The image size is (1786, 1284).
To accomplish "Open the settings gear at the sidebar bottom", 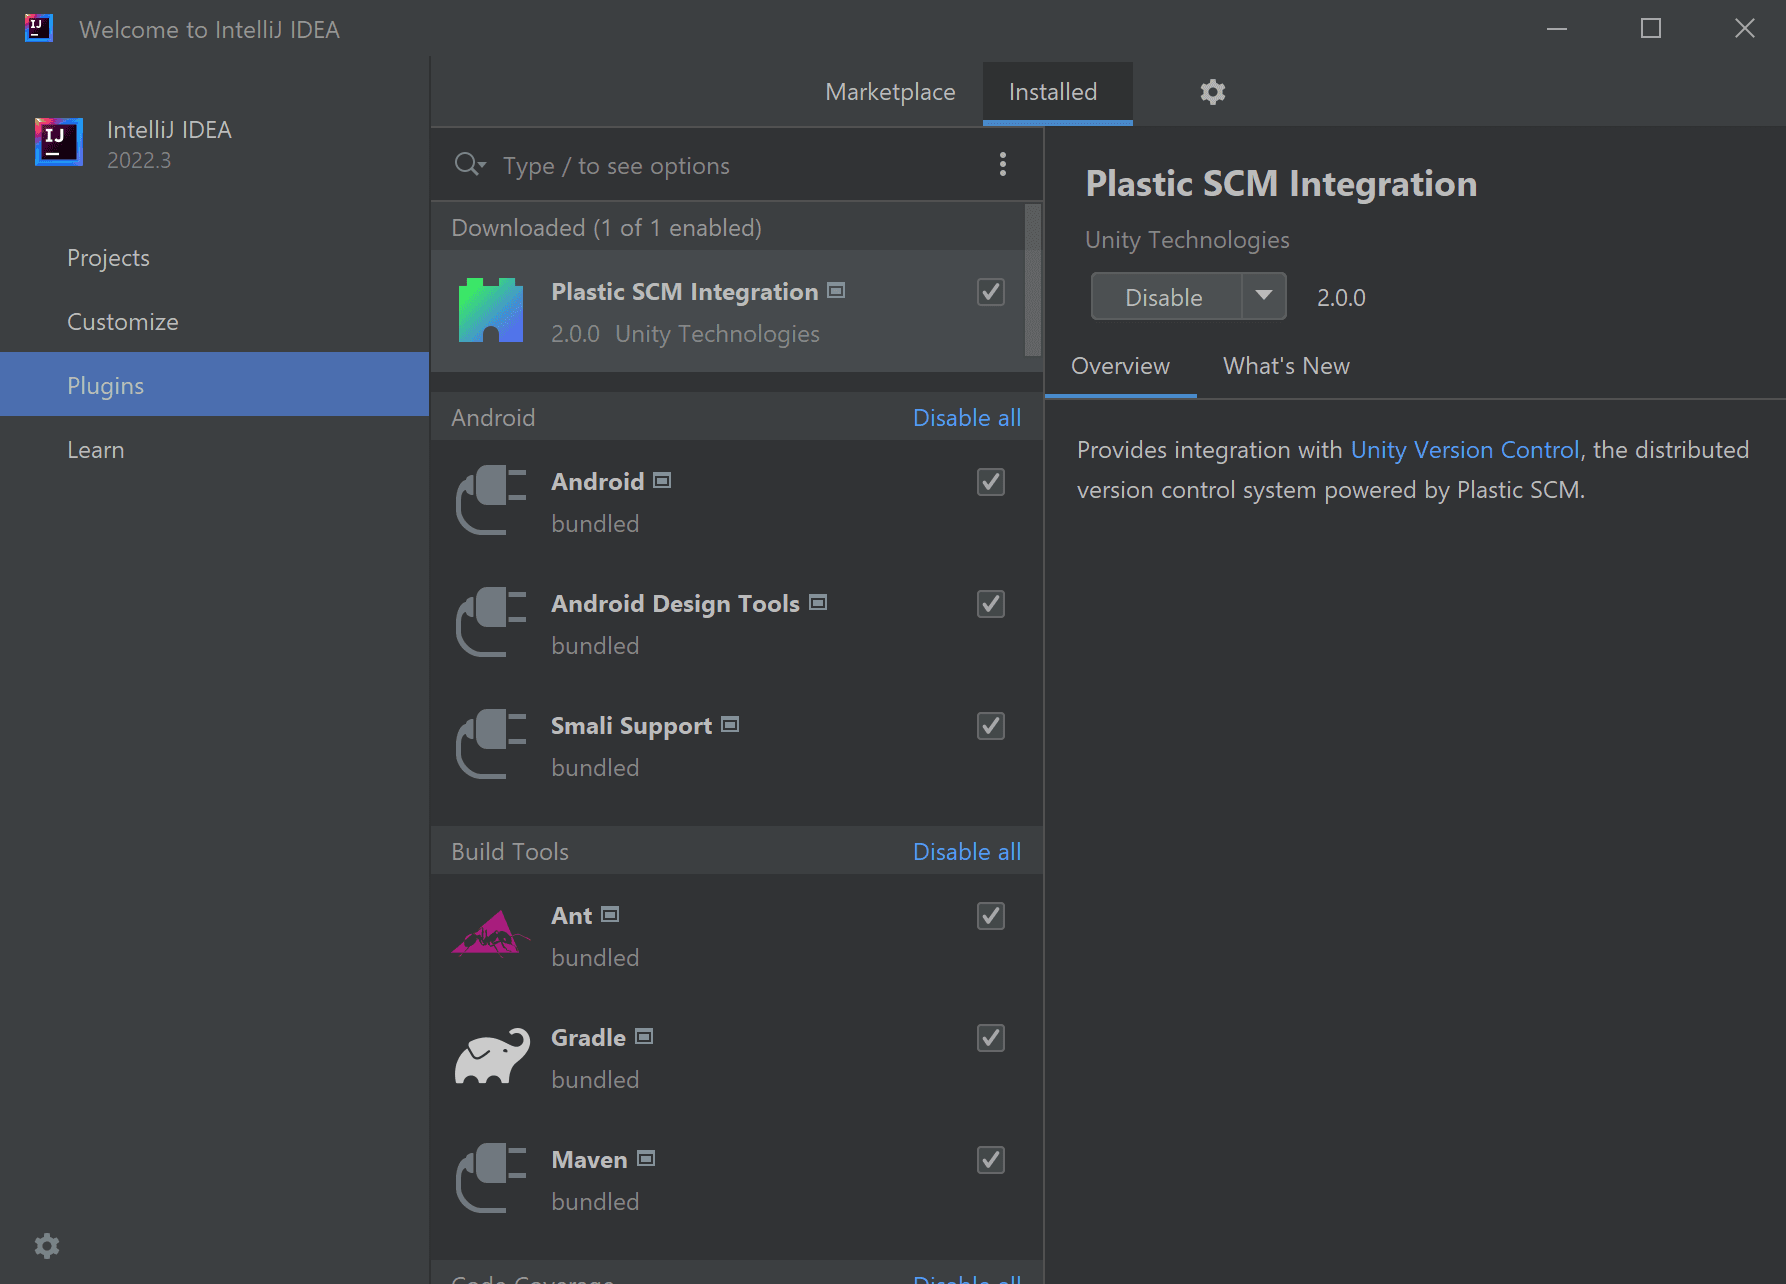I will pos(47,1246).
